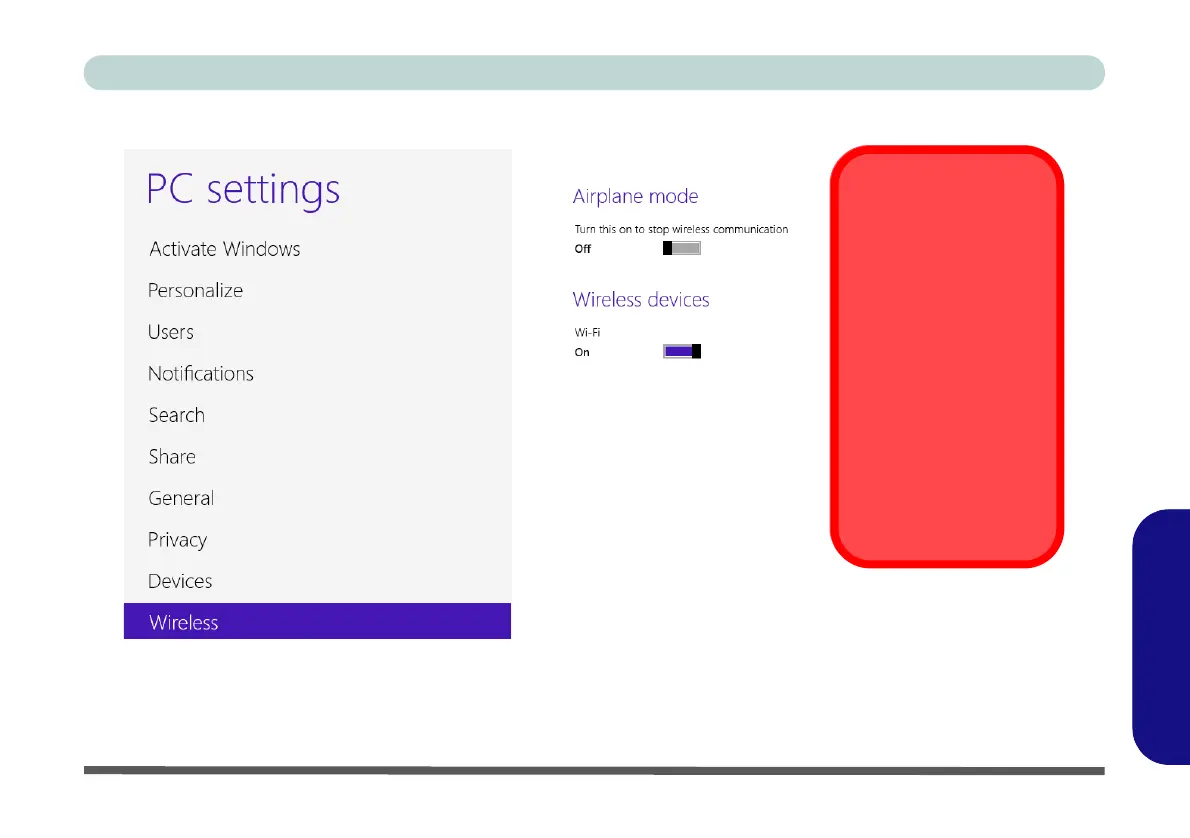This screenshot has width=1190, height=838.
Task: Open Search settings category
Action: click(177, 415)
